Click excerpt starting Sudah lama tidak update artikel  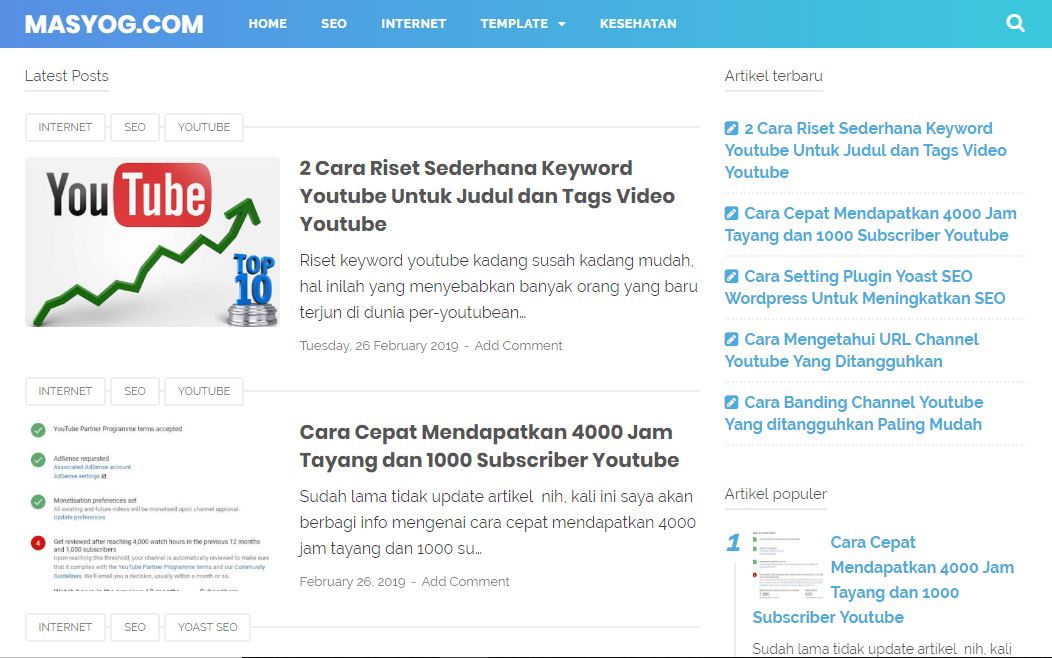tap(497, 523)
